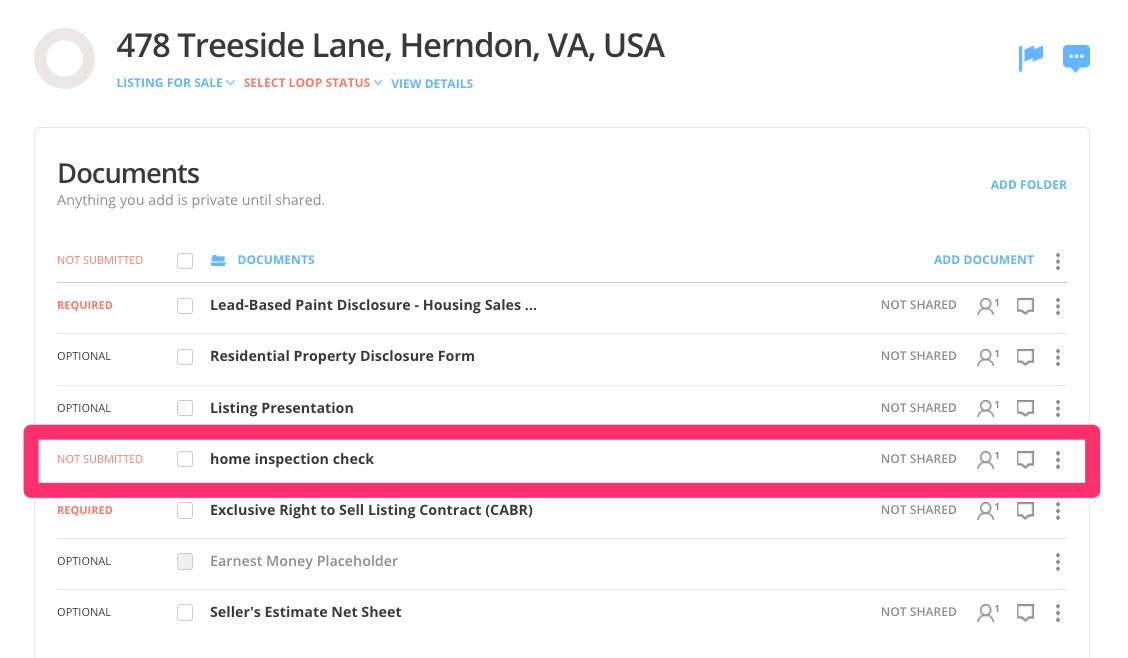Viewport: 1128px width, 658px height.
Task: Click the Add Folder button
Action: click(x=1028, y=185)
